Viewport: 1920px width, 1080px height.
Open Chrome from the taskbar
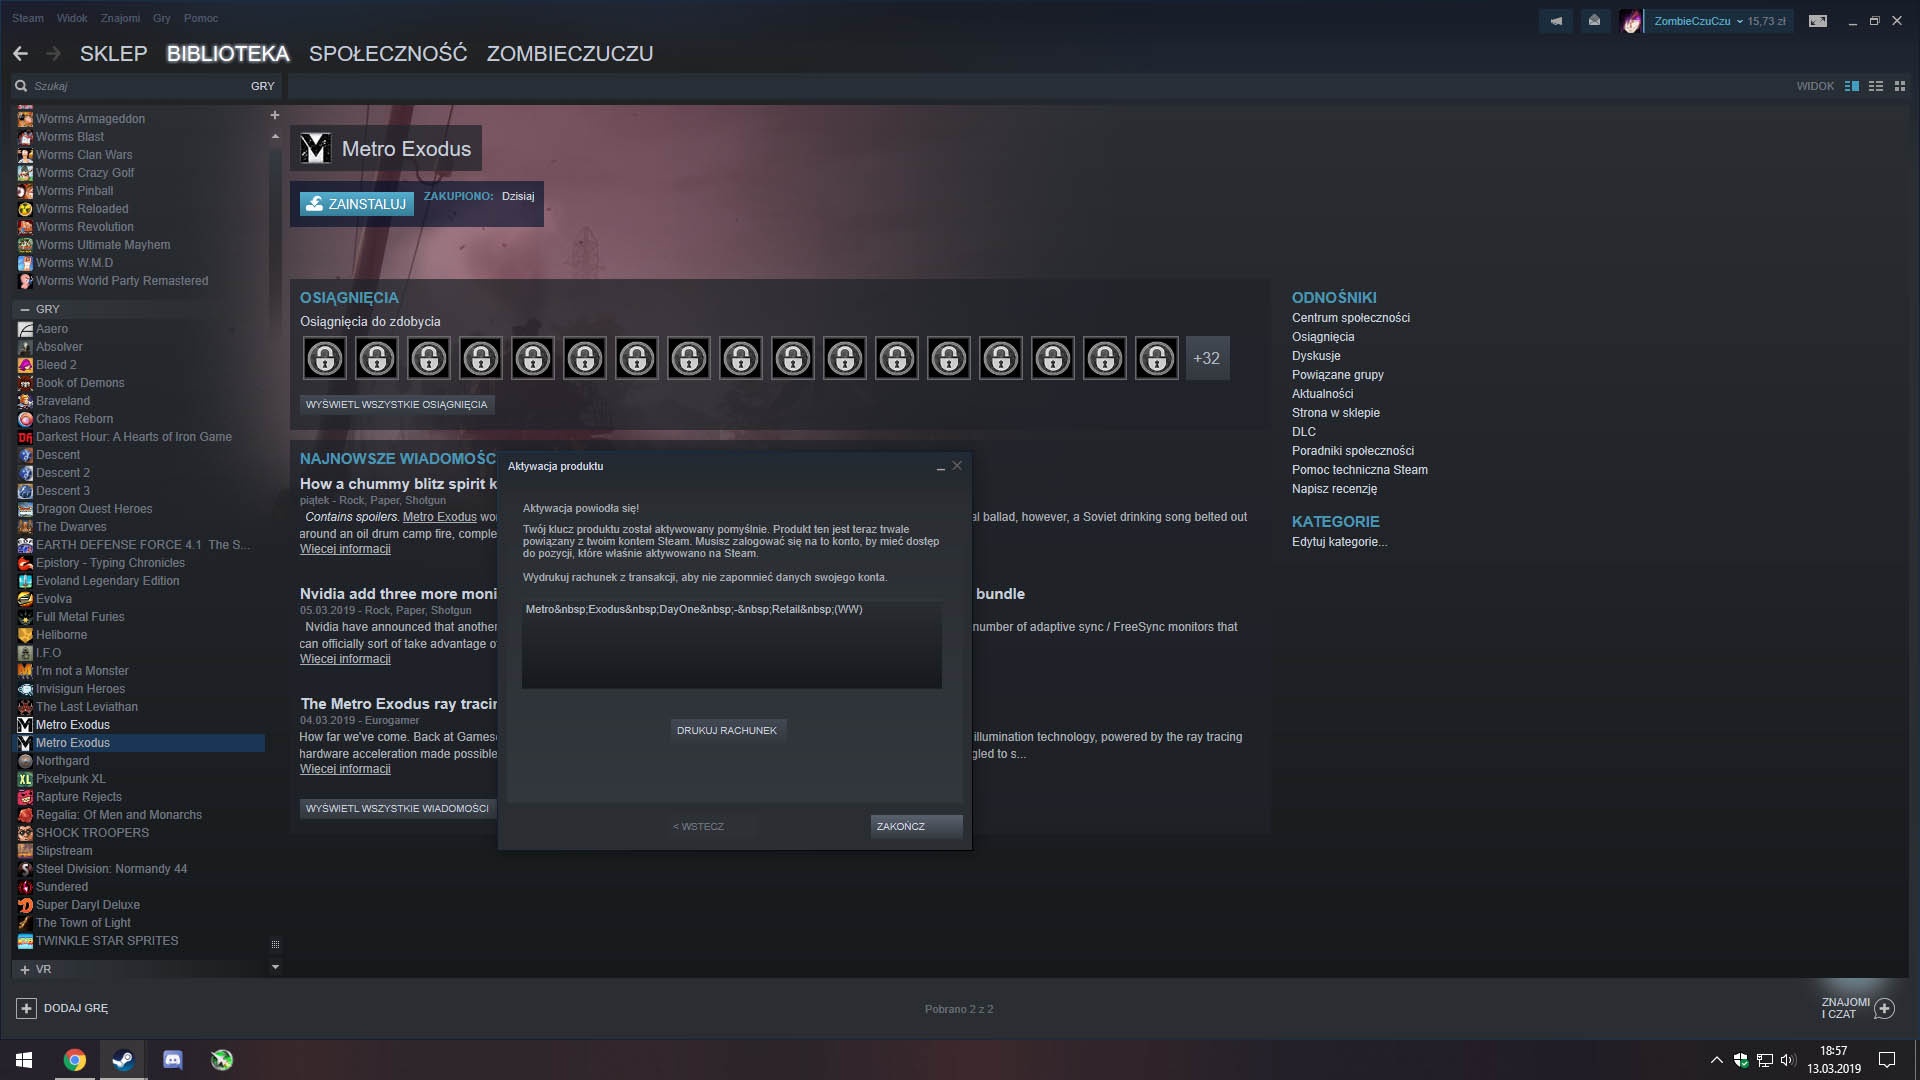75,1060
